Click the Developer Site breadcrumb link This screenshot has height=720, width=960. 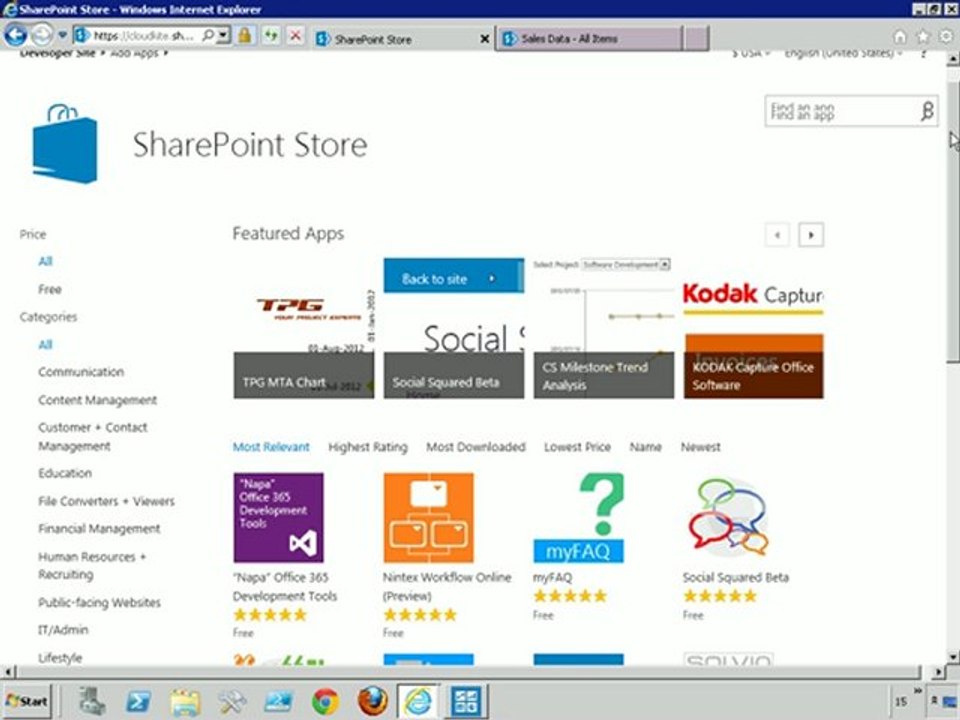click(x=58, y=54)
